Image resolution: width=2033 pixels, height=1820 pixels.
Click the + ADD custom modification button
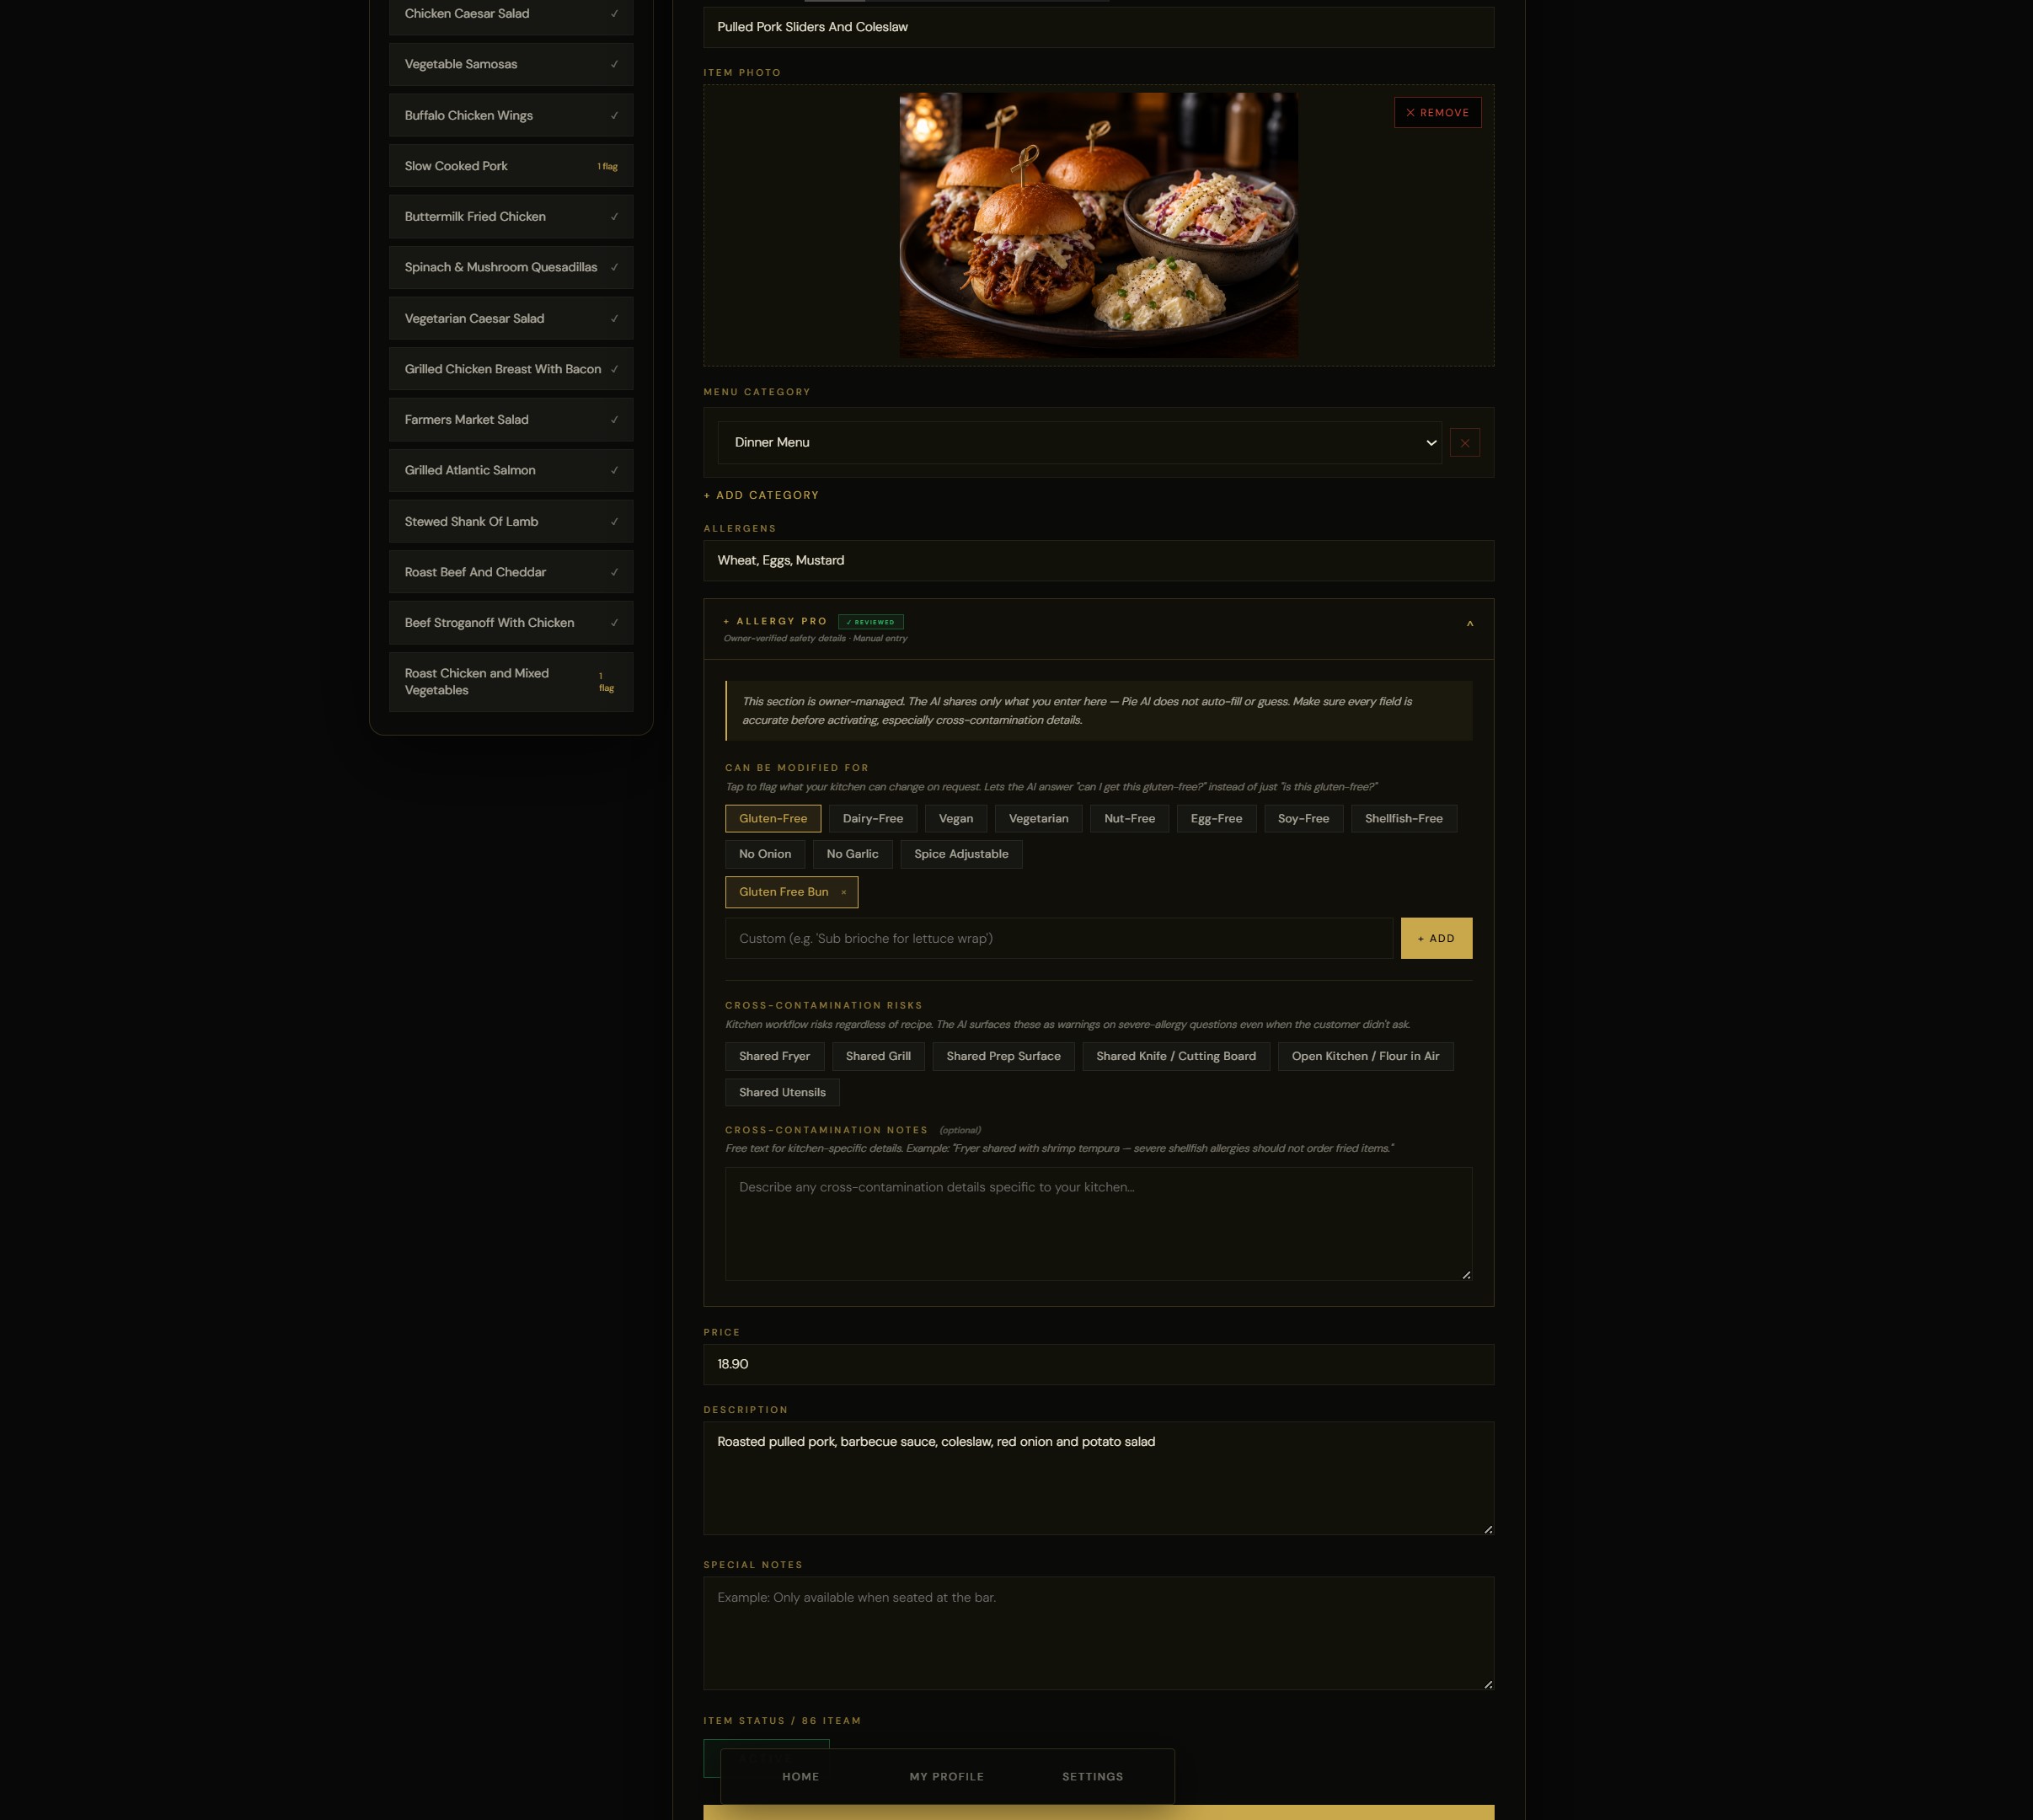(x=1436, y=939)
